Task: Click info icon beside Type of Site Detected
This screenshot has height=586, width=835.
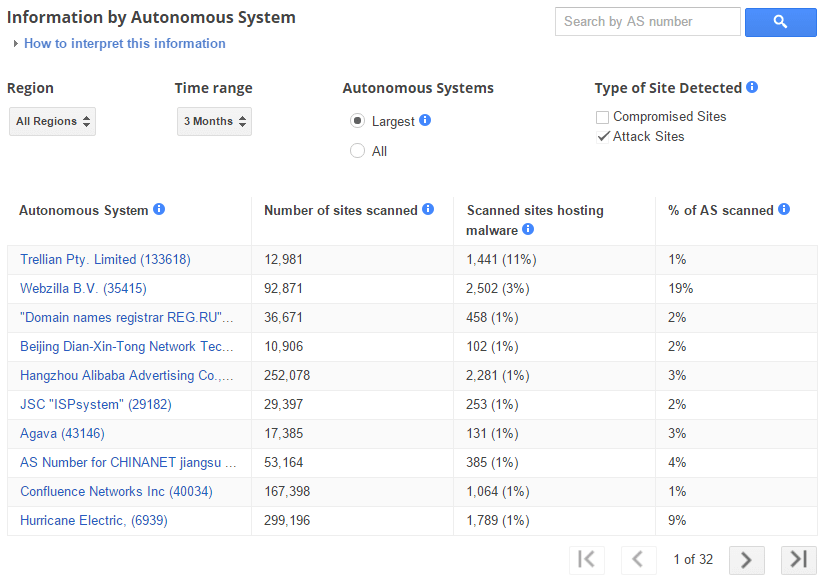Action: point(752,88)
